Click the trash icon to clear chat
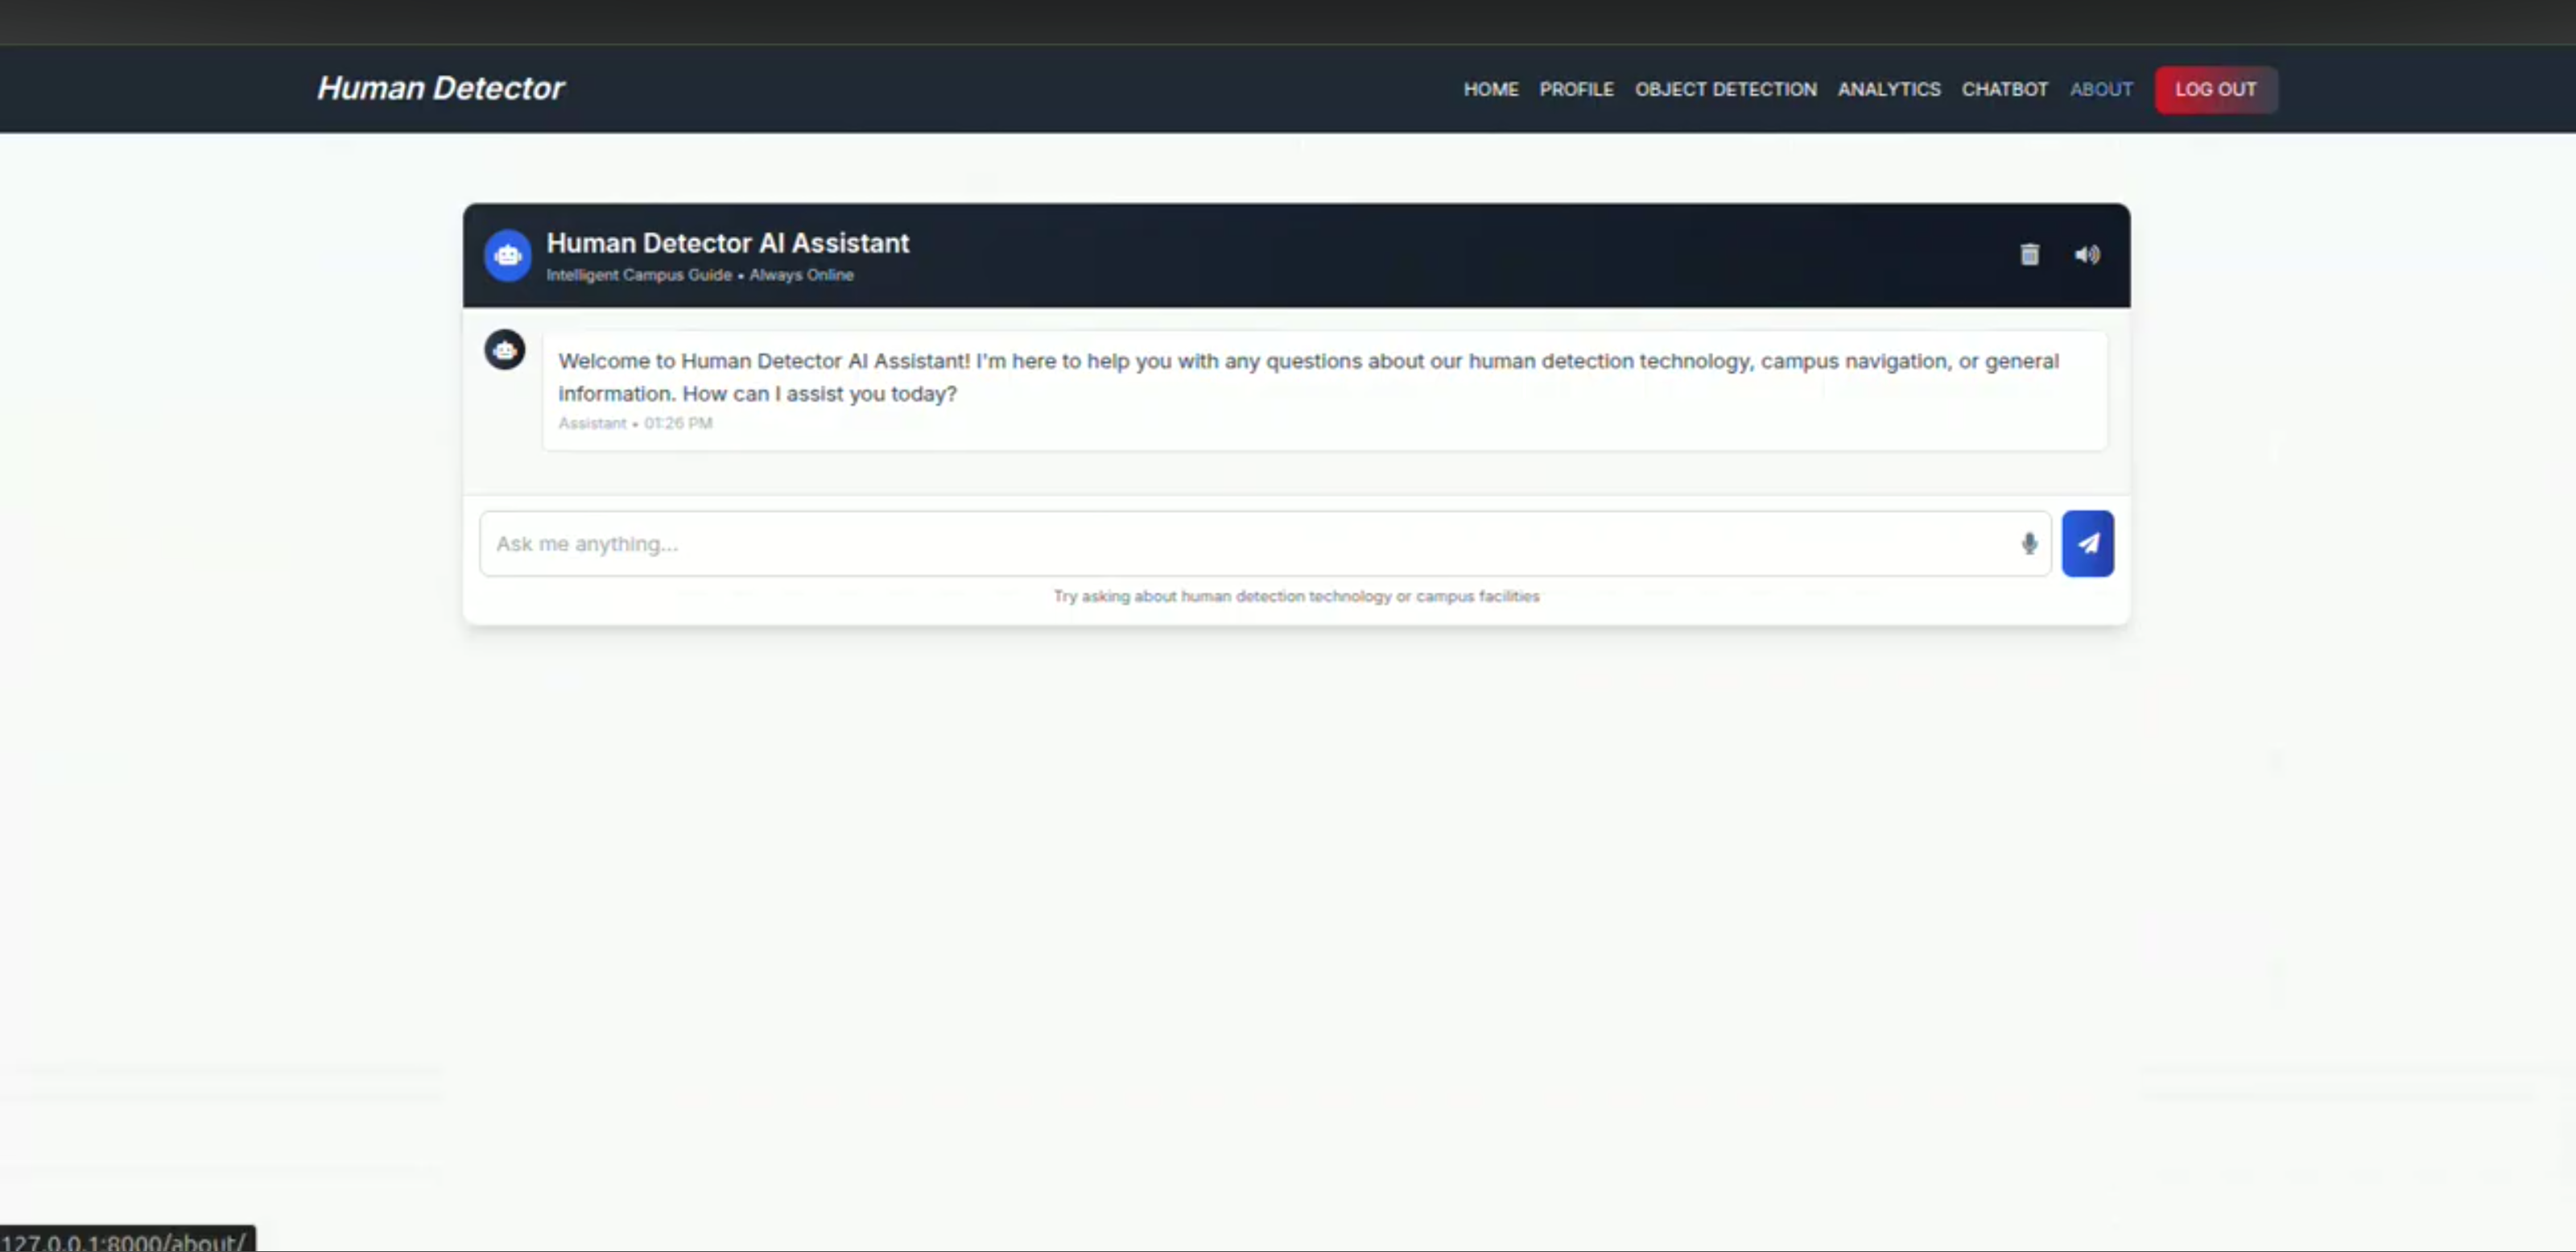 click(x=2029, y=254)
